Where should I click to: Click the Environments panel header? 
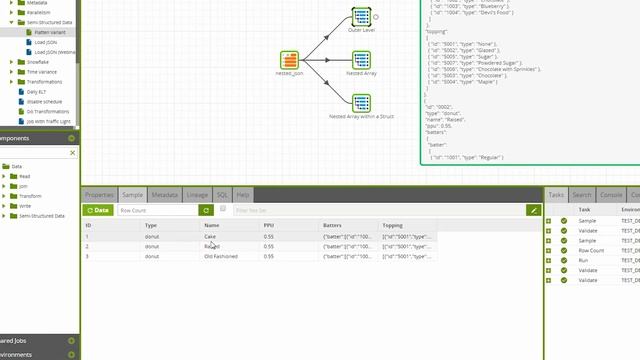[39, 355]
